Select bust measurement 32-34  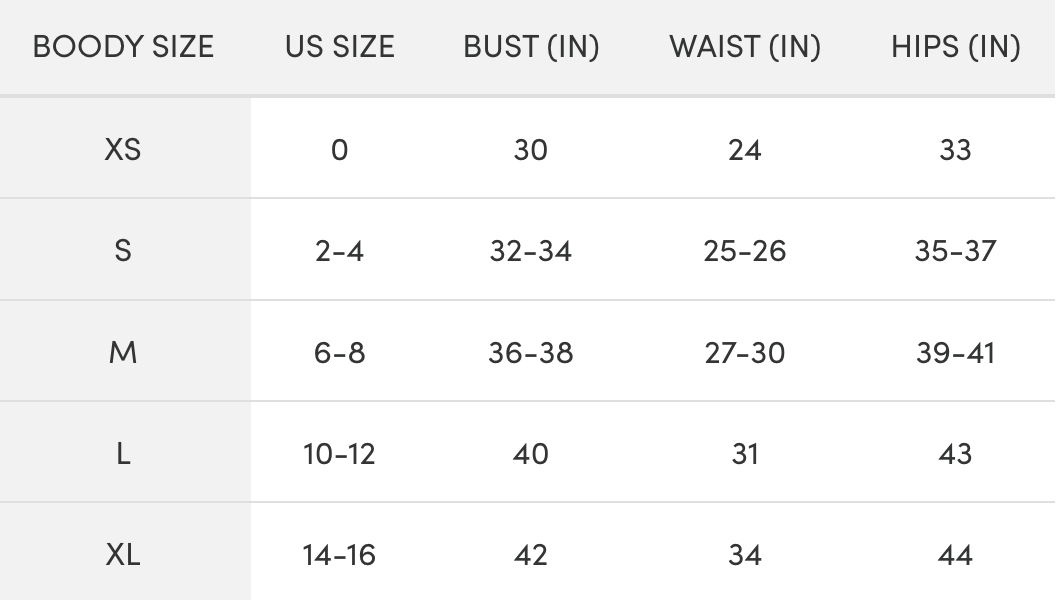(x=531, y=251)
